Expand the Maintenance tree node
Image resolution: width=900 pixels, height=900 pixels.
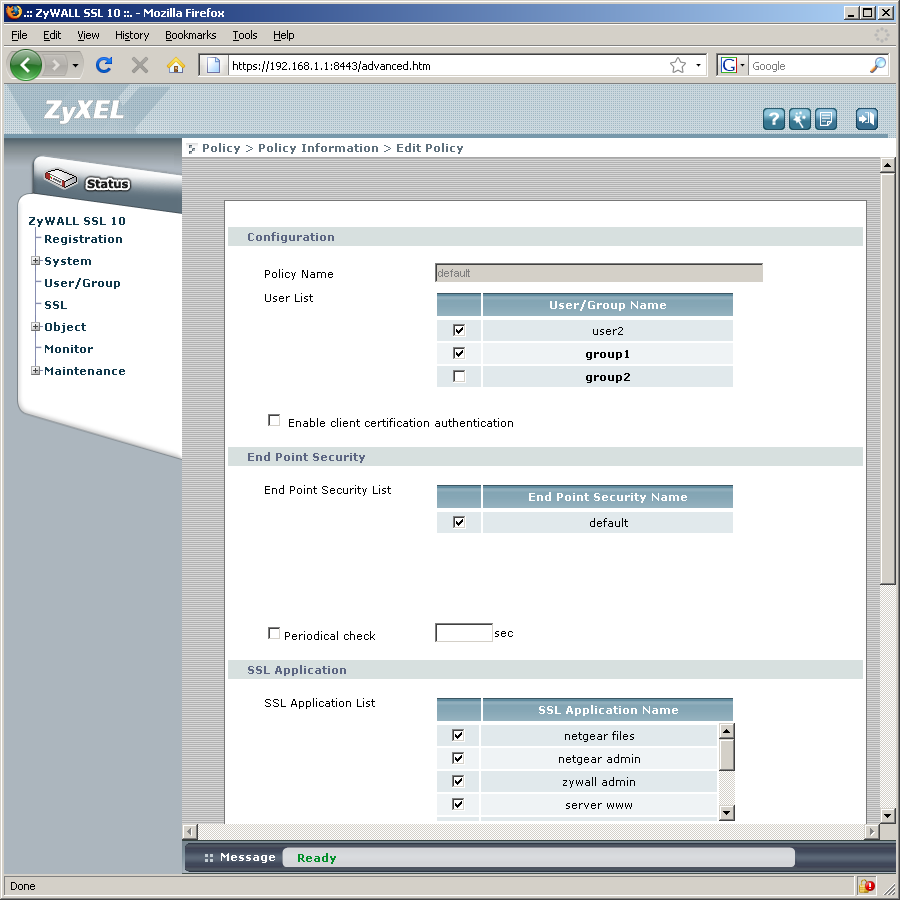pos(36,371)
